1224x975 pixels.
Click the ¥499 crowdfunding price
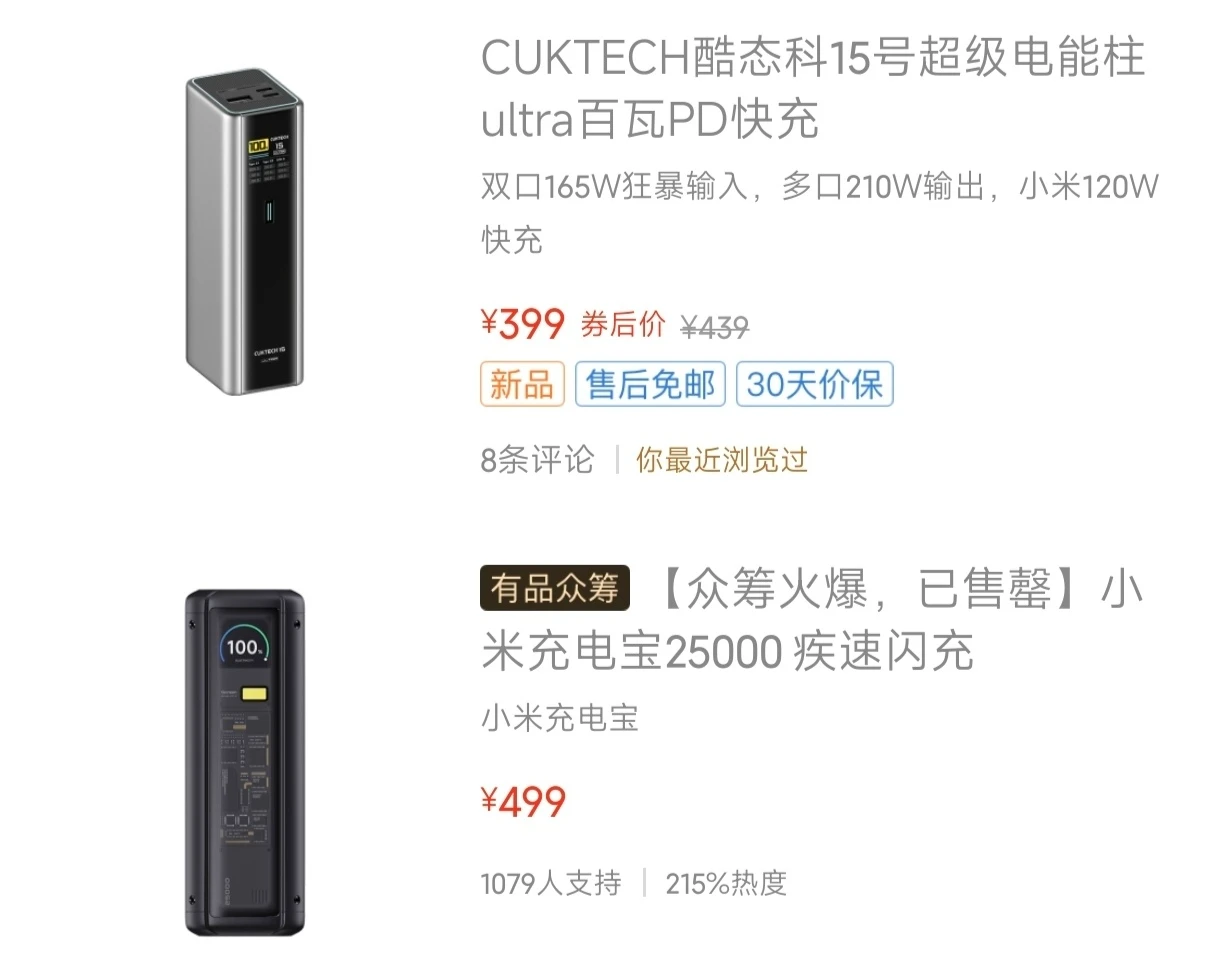[523, 802]
